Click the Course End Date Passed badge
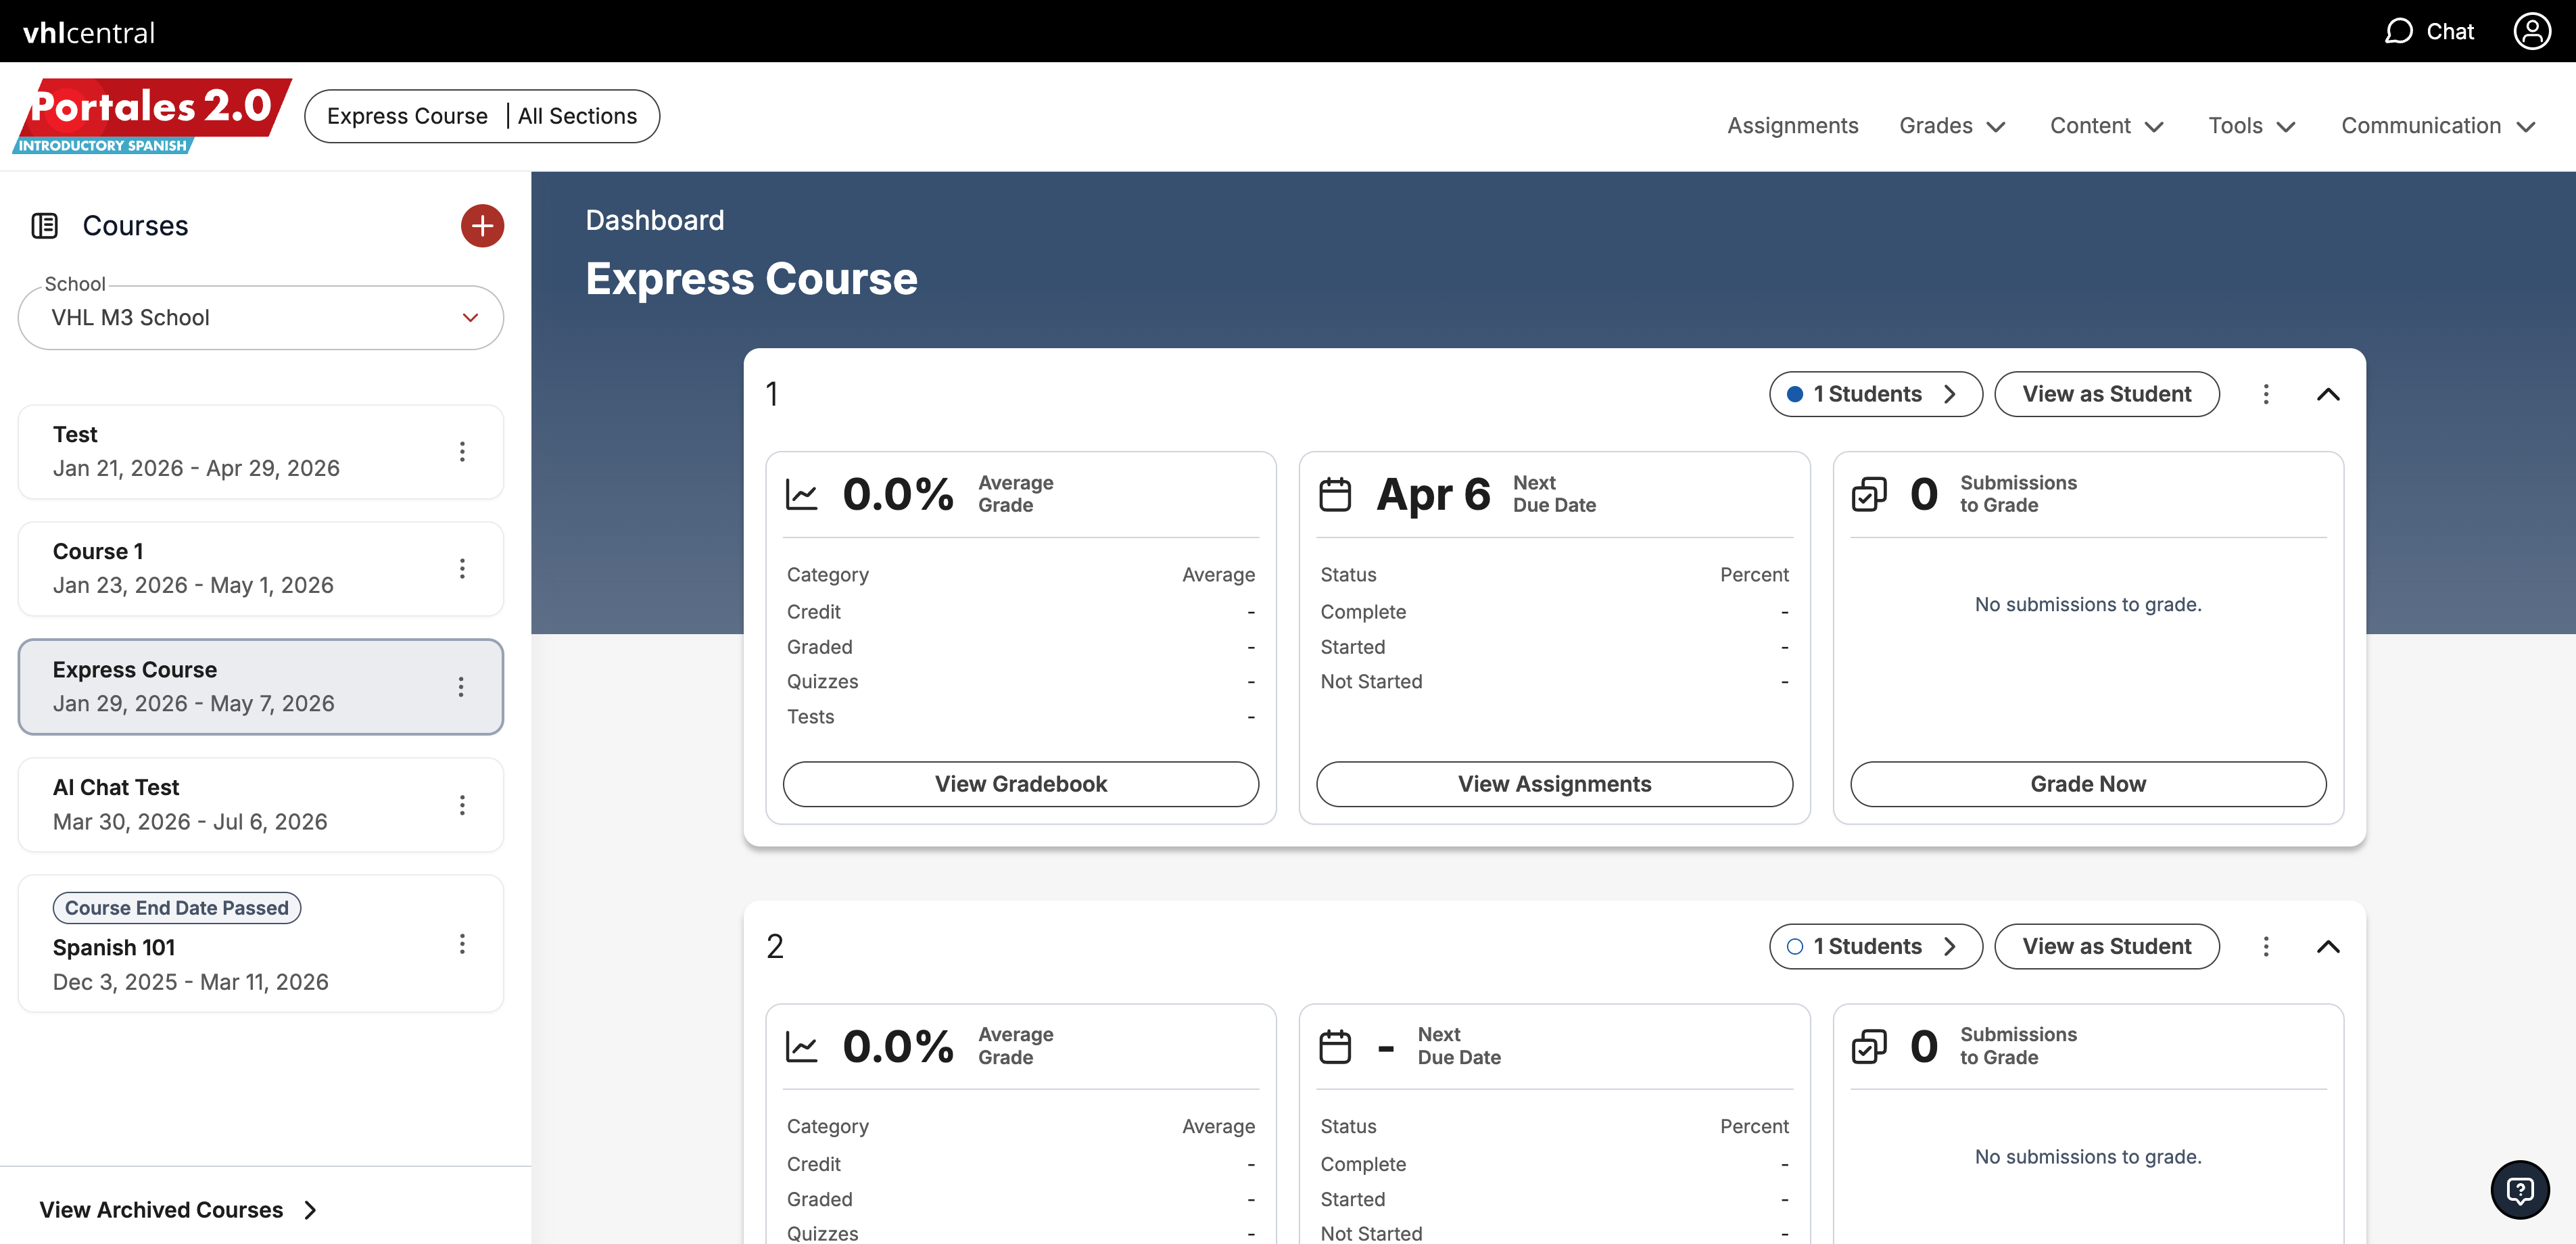Image resolution: width=2576 pixels, height=1244 pixels. tap(177, 908)
